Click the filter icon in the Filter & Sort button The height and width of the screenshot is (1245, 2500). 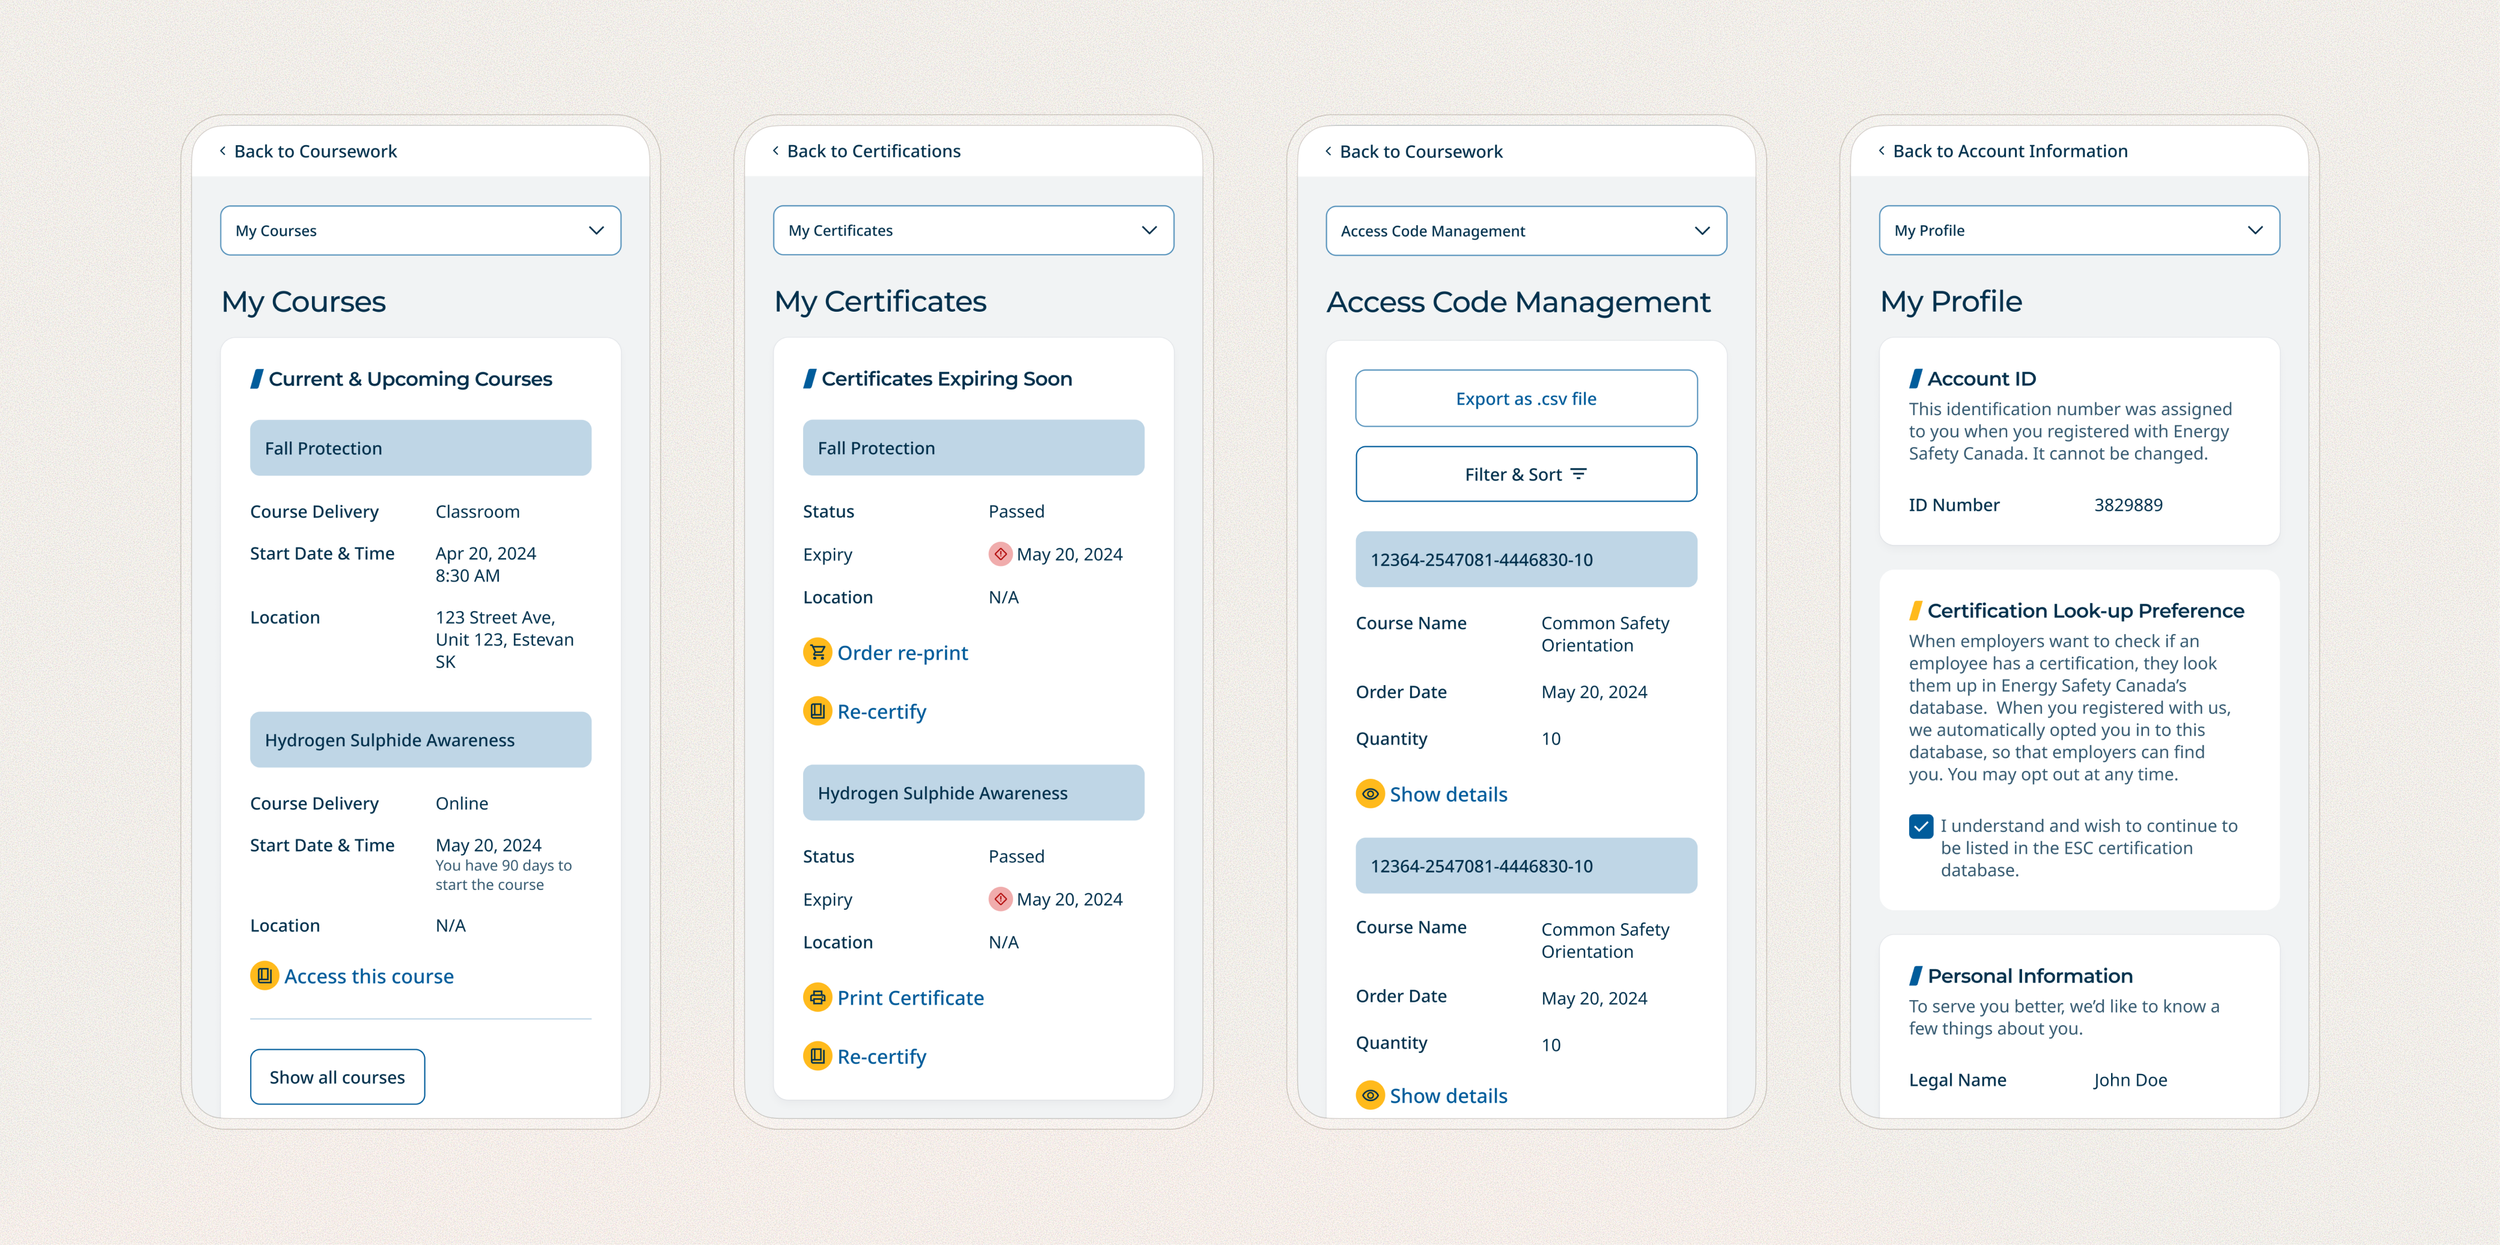coord(1578,474)
